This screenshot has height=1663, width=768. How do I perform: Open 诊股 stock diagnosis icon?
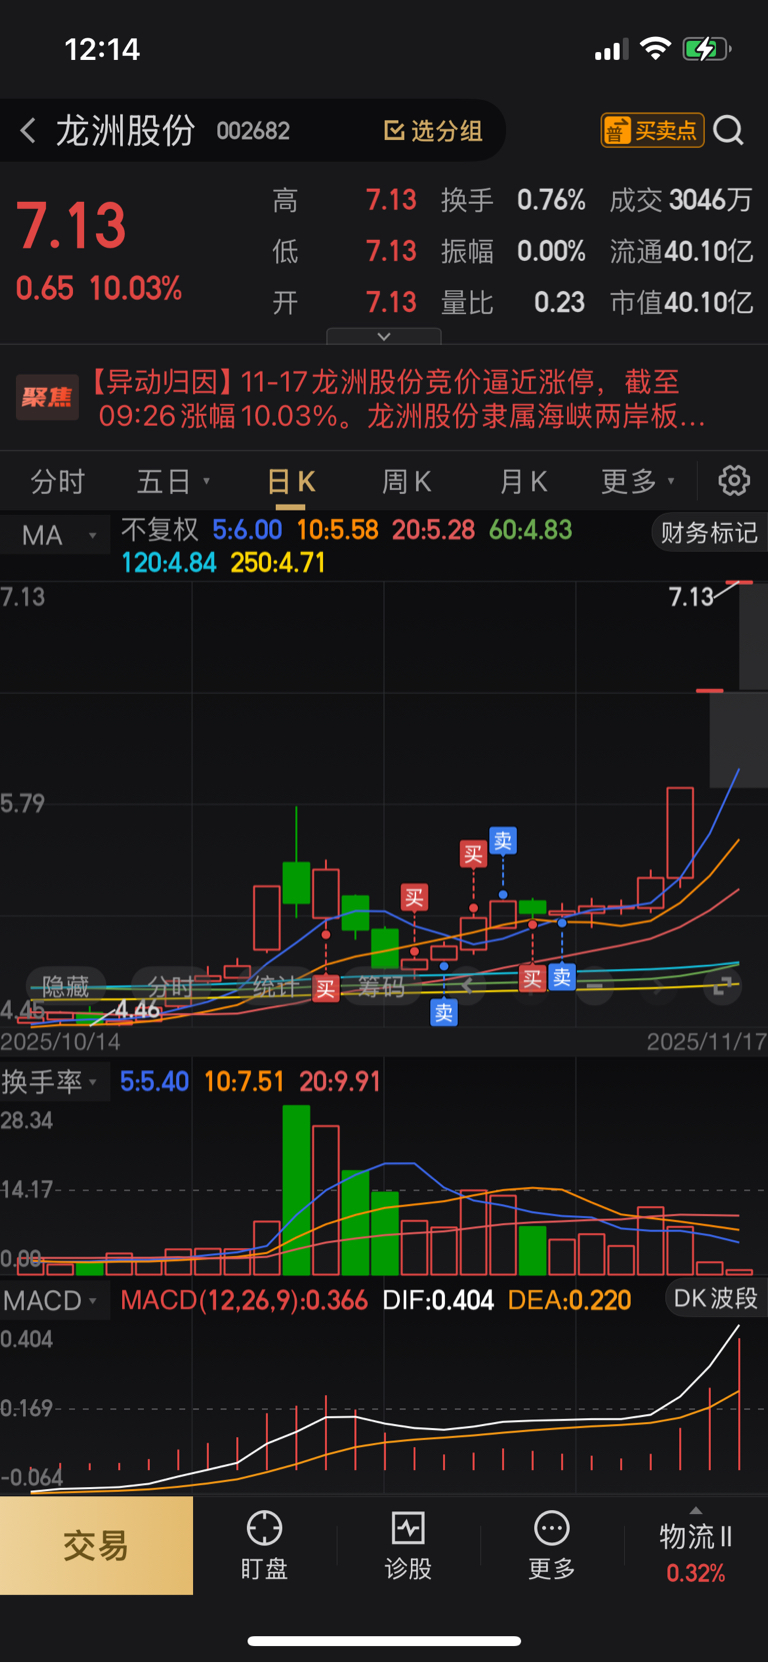[408, 1546]
